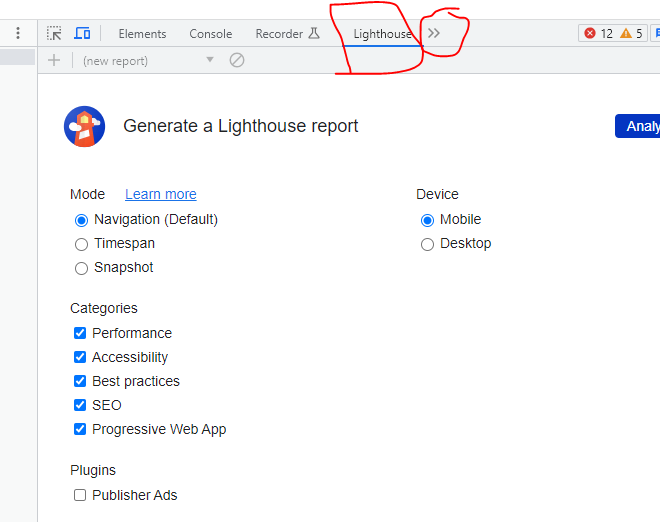Viewport: 660px width, 522px height.
Task: Open the Recorder tab
Action: click(x=287, y=34)
